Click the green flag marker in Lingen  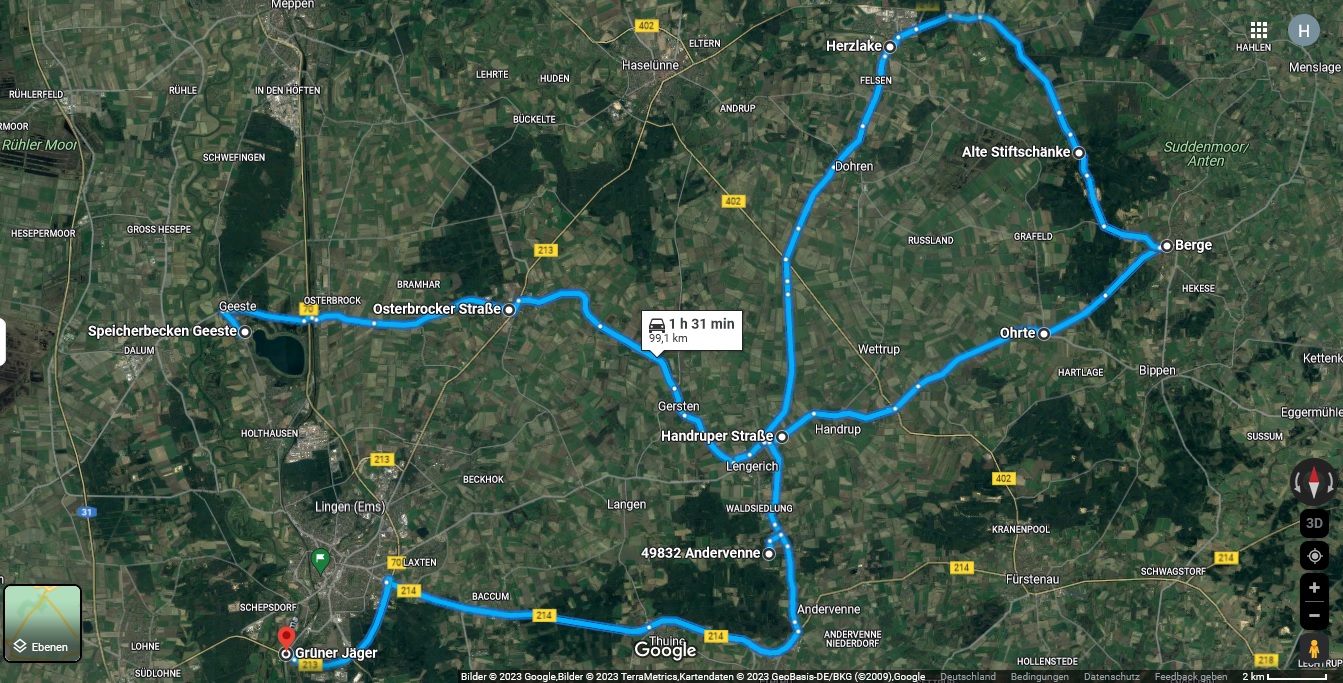coord(320,560)
